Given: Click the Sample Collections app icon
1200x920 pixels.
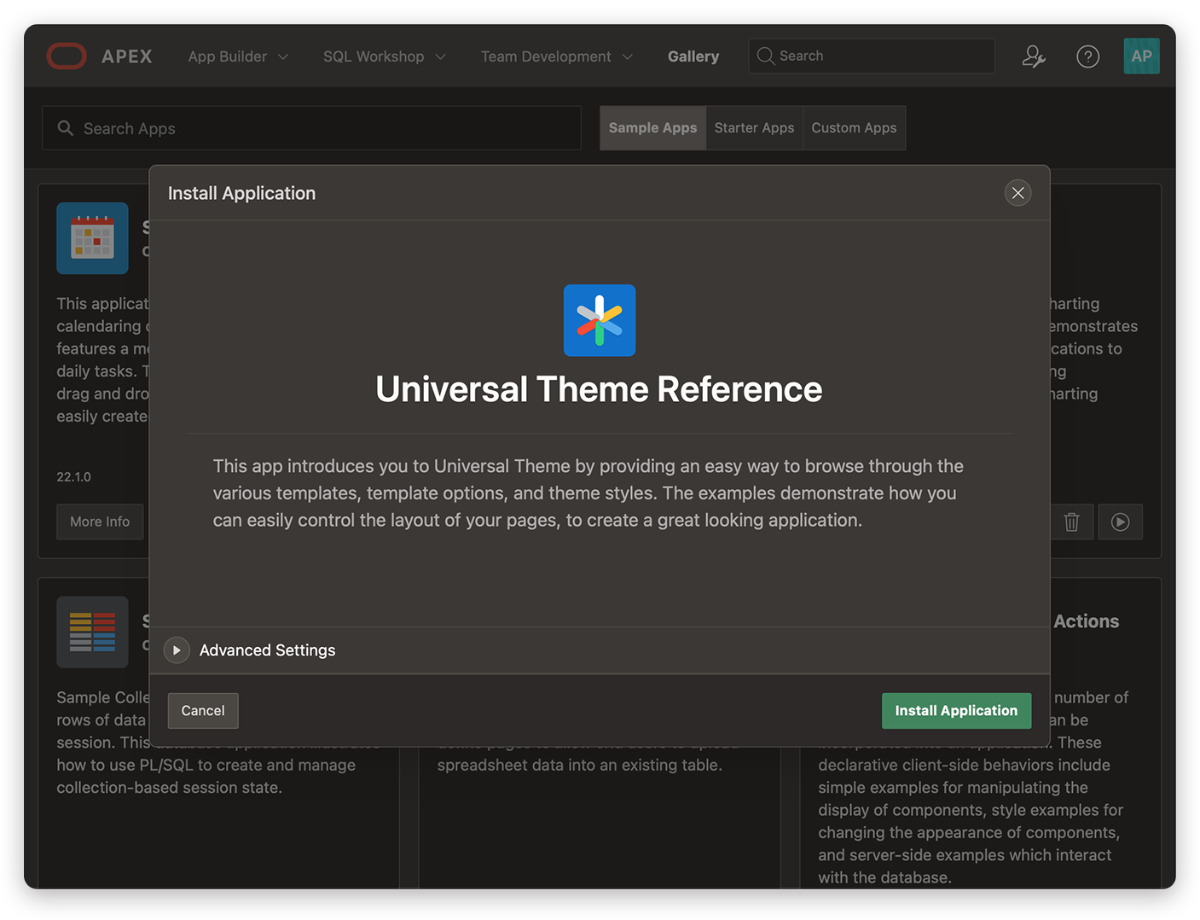Looking at the screenshot, I should click(x=92, y=632).
